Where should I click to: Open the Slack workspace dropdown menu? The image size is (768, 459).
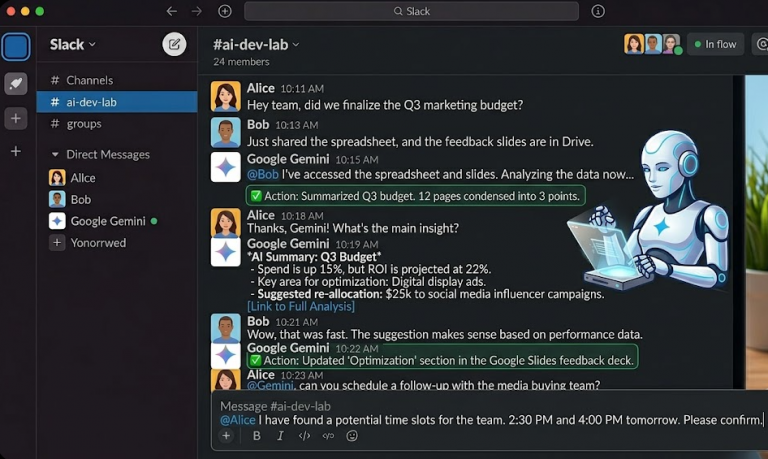pyautogui.click(x=73, y=44)
